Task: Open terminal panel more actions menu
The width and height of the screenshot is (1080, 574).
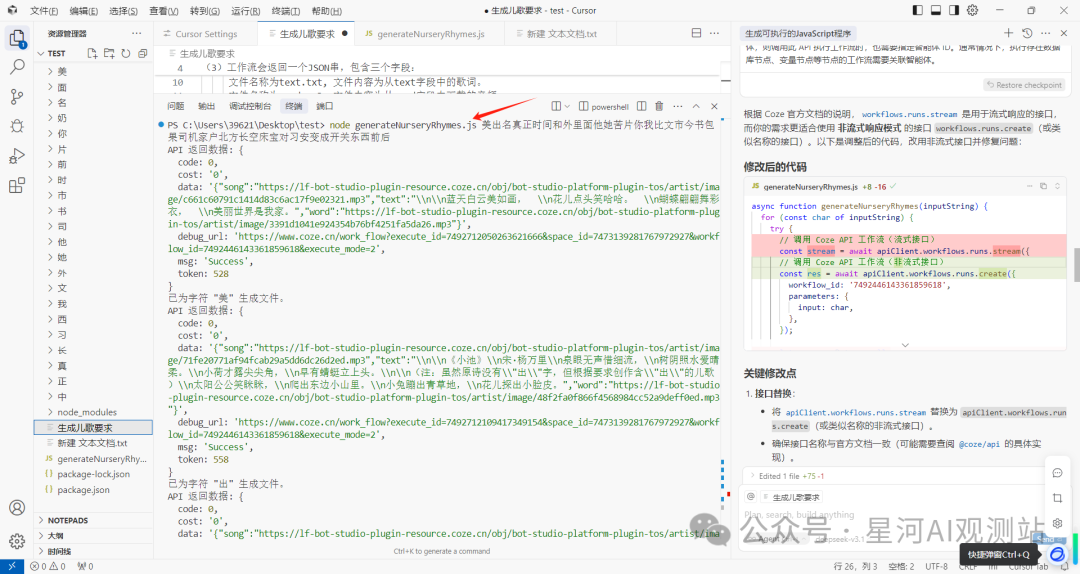Action: tap(678, 106)
